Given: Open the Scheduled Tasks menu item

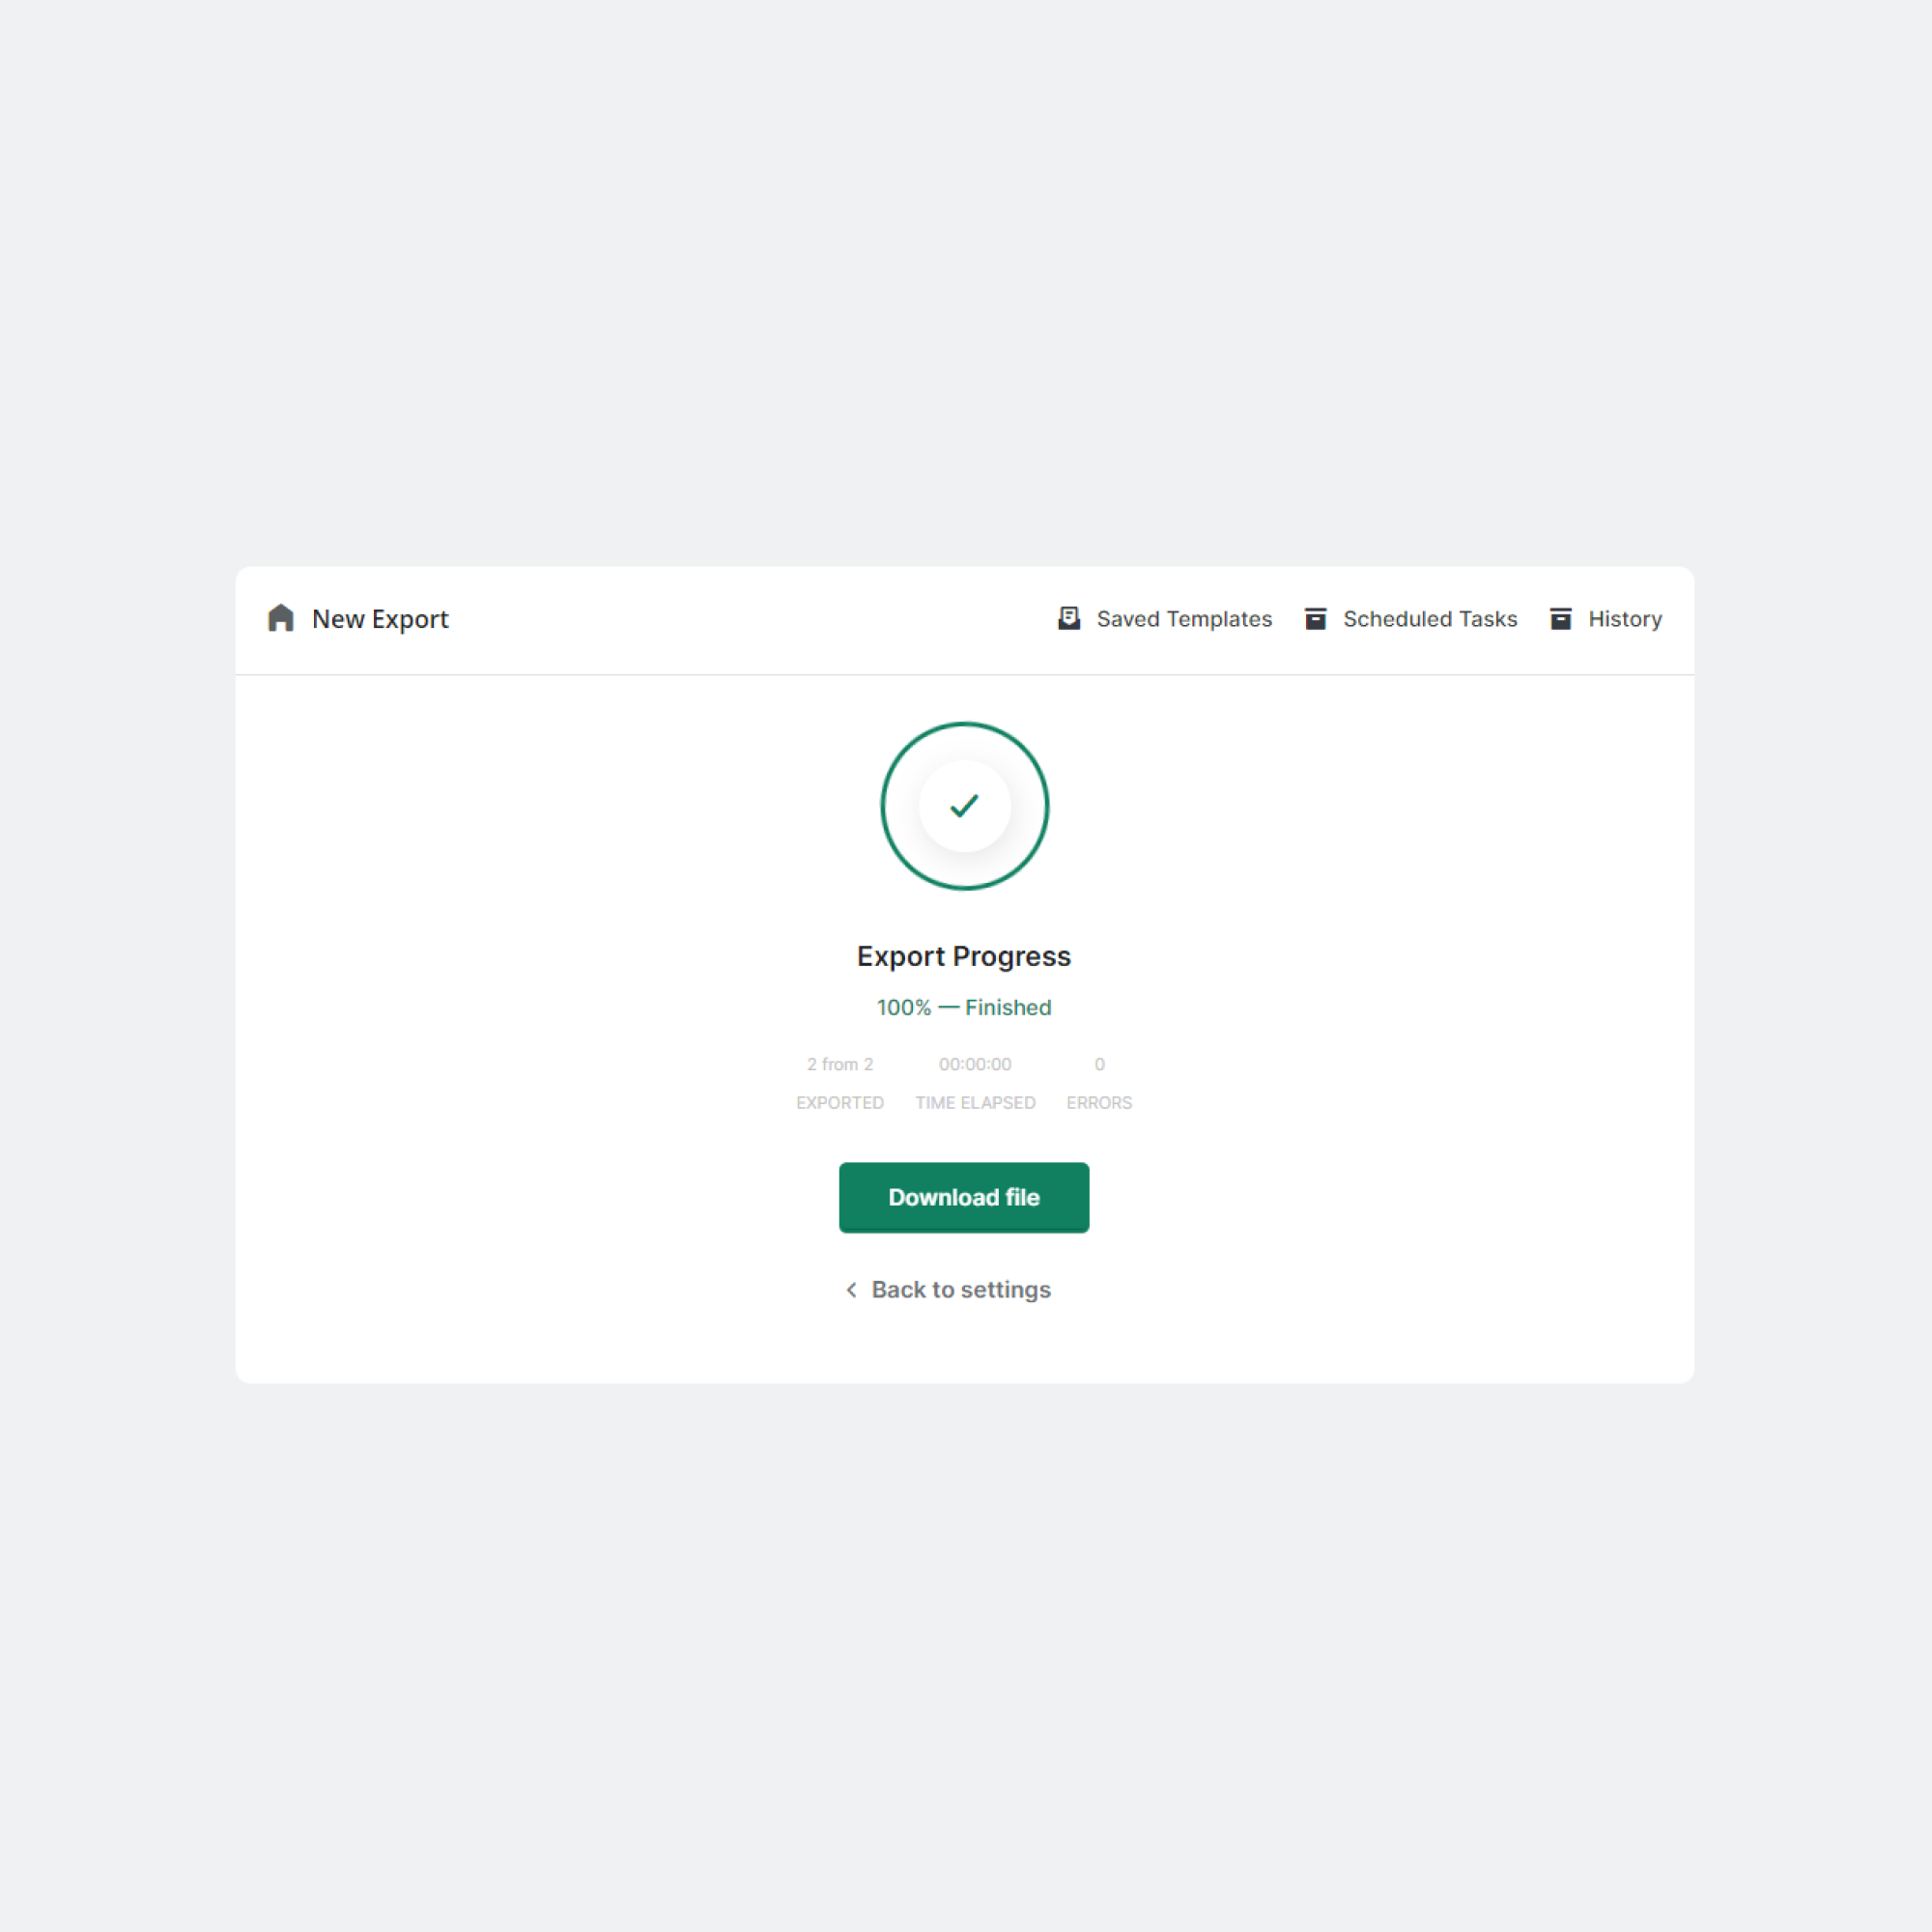Looking at the screenshot, I should [x=1411, y=619].
